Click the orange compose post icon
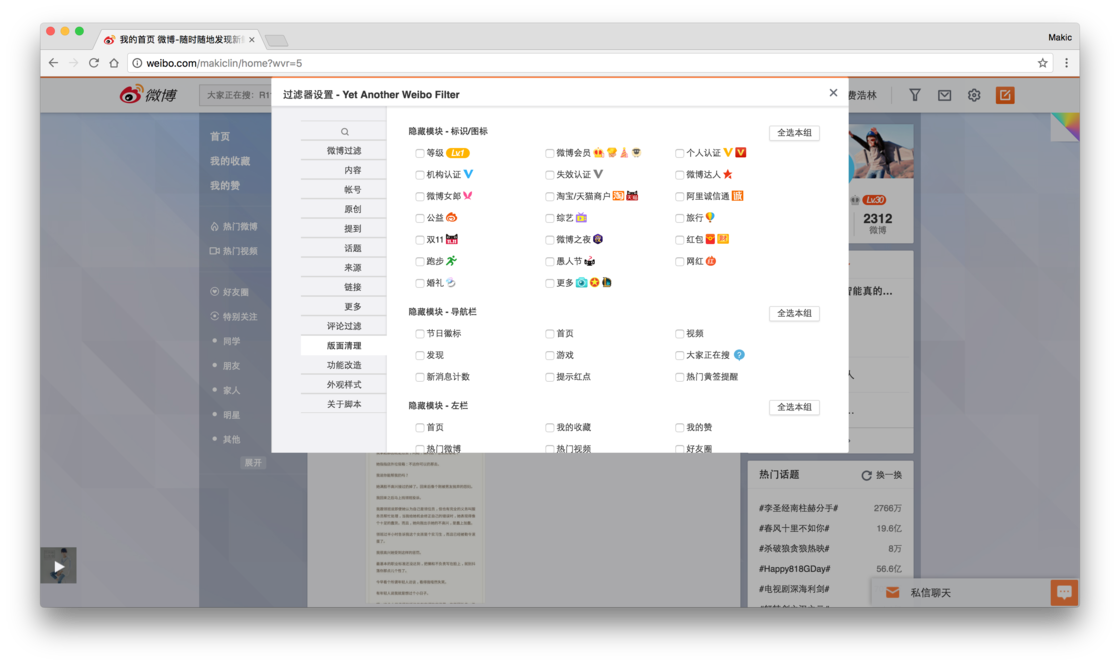 pos(1005,95)
